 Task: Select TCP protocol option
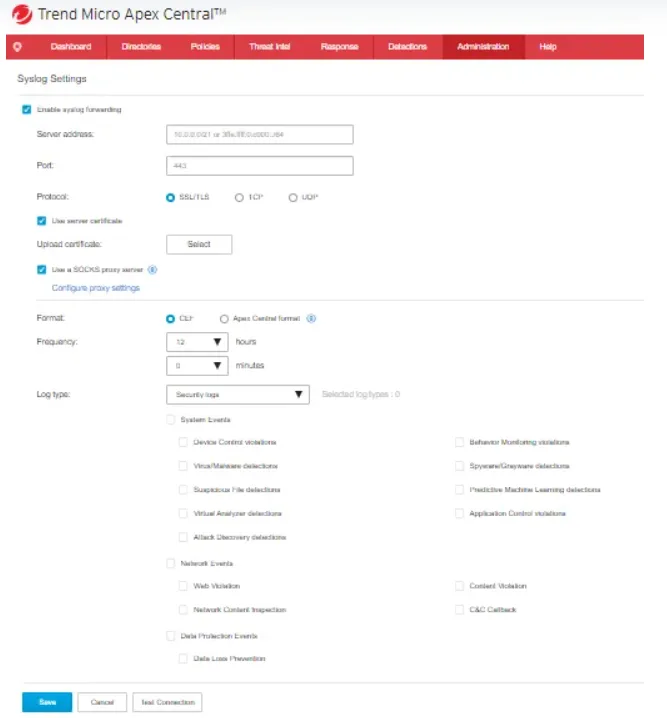[x=239, y=197]
